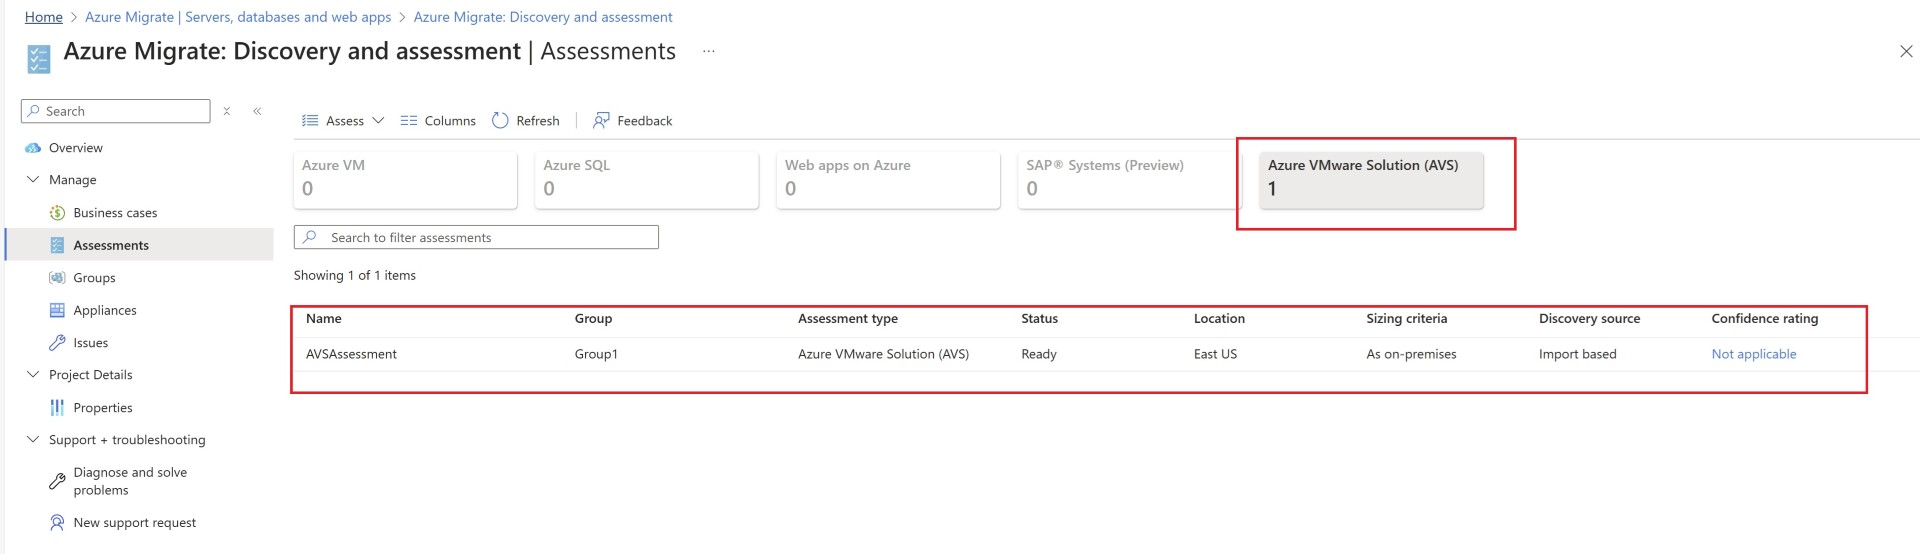This screenshot has height=554, width=1920.
Task: Click the Groups sidebar icon
Action: tap(57, 278)
